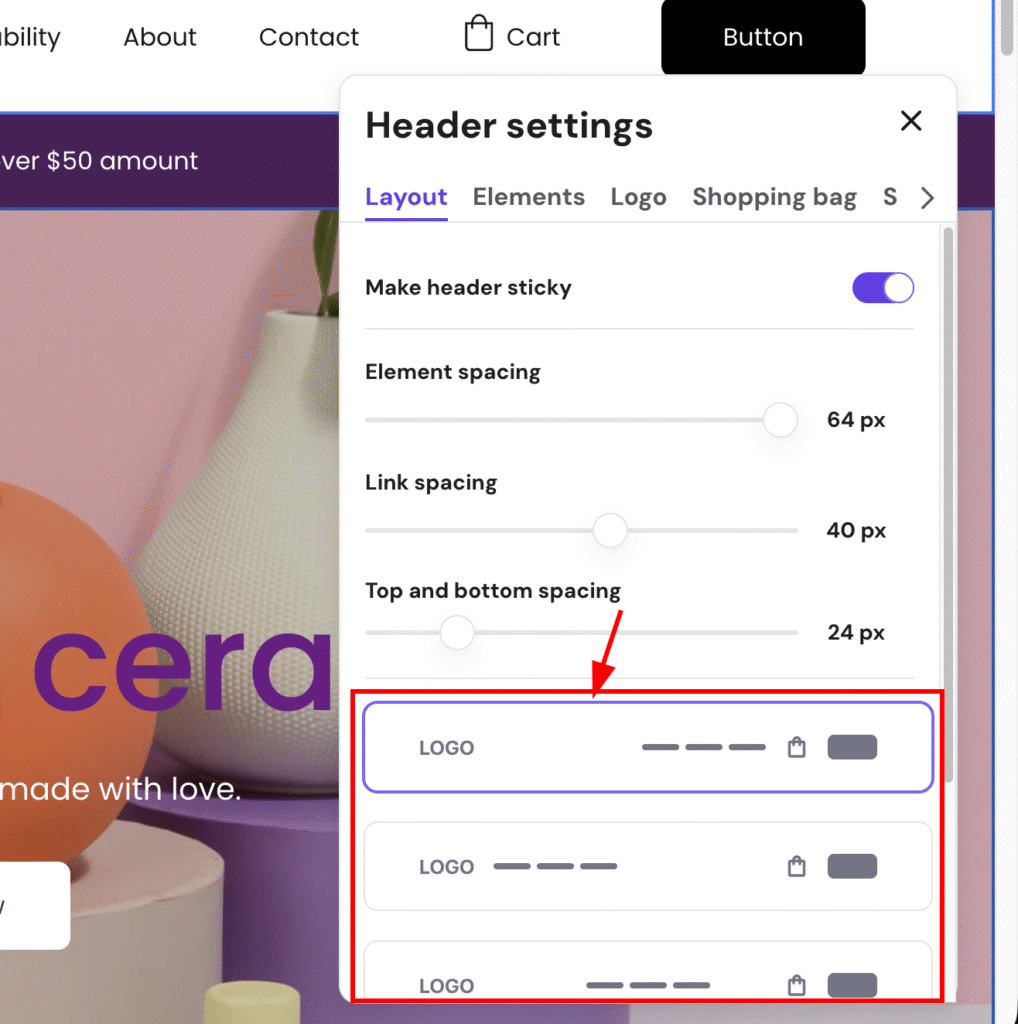The height and width of the screenshot is (1024, 1018).
Task: Open the About page link
Action: pos(160,38)
